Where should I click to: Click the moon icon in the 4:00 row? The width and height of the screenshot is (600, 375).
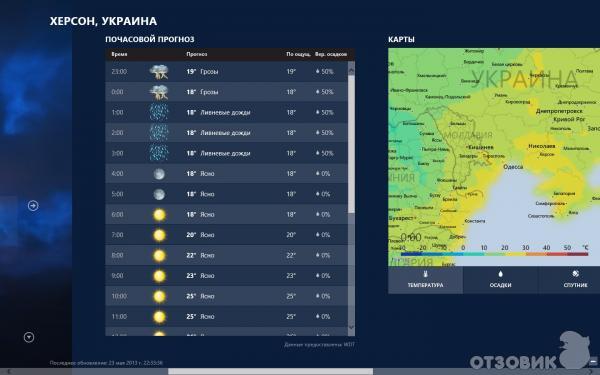click(x=159, y=174)
